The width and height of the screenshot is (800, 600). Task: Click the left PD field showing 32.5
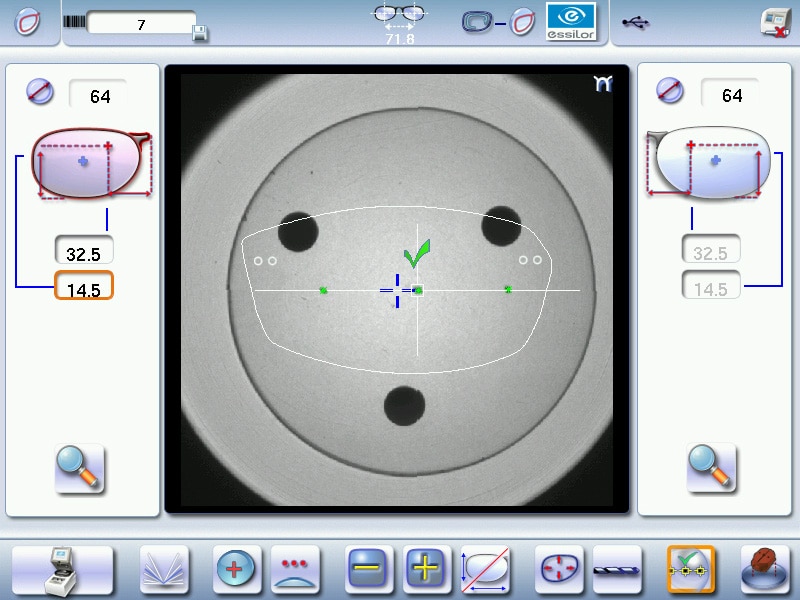point(84,252)
